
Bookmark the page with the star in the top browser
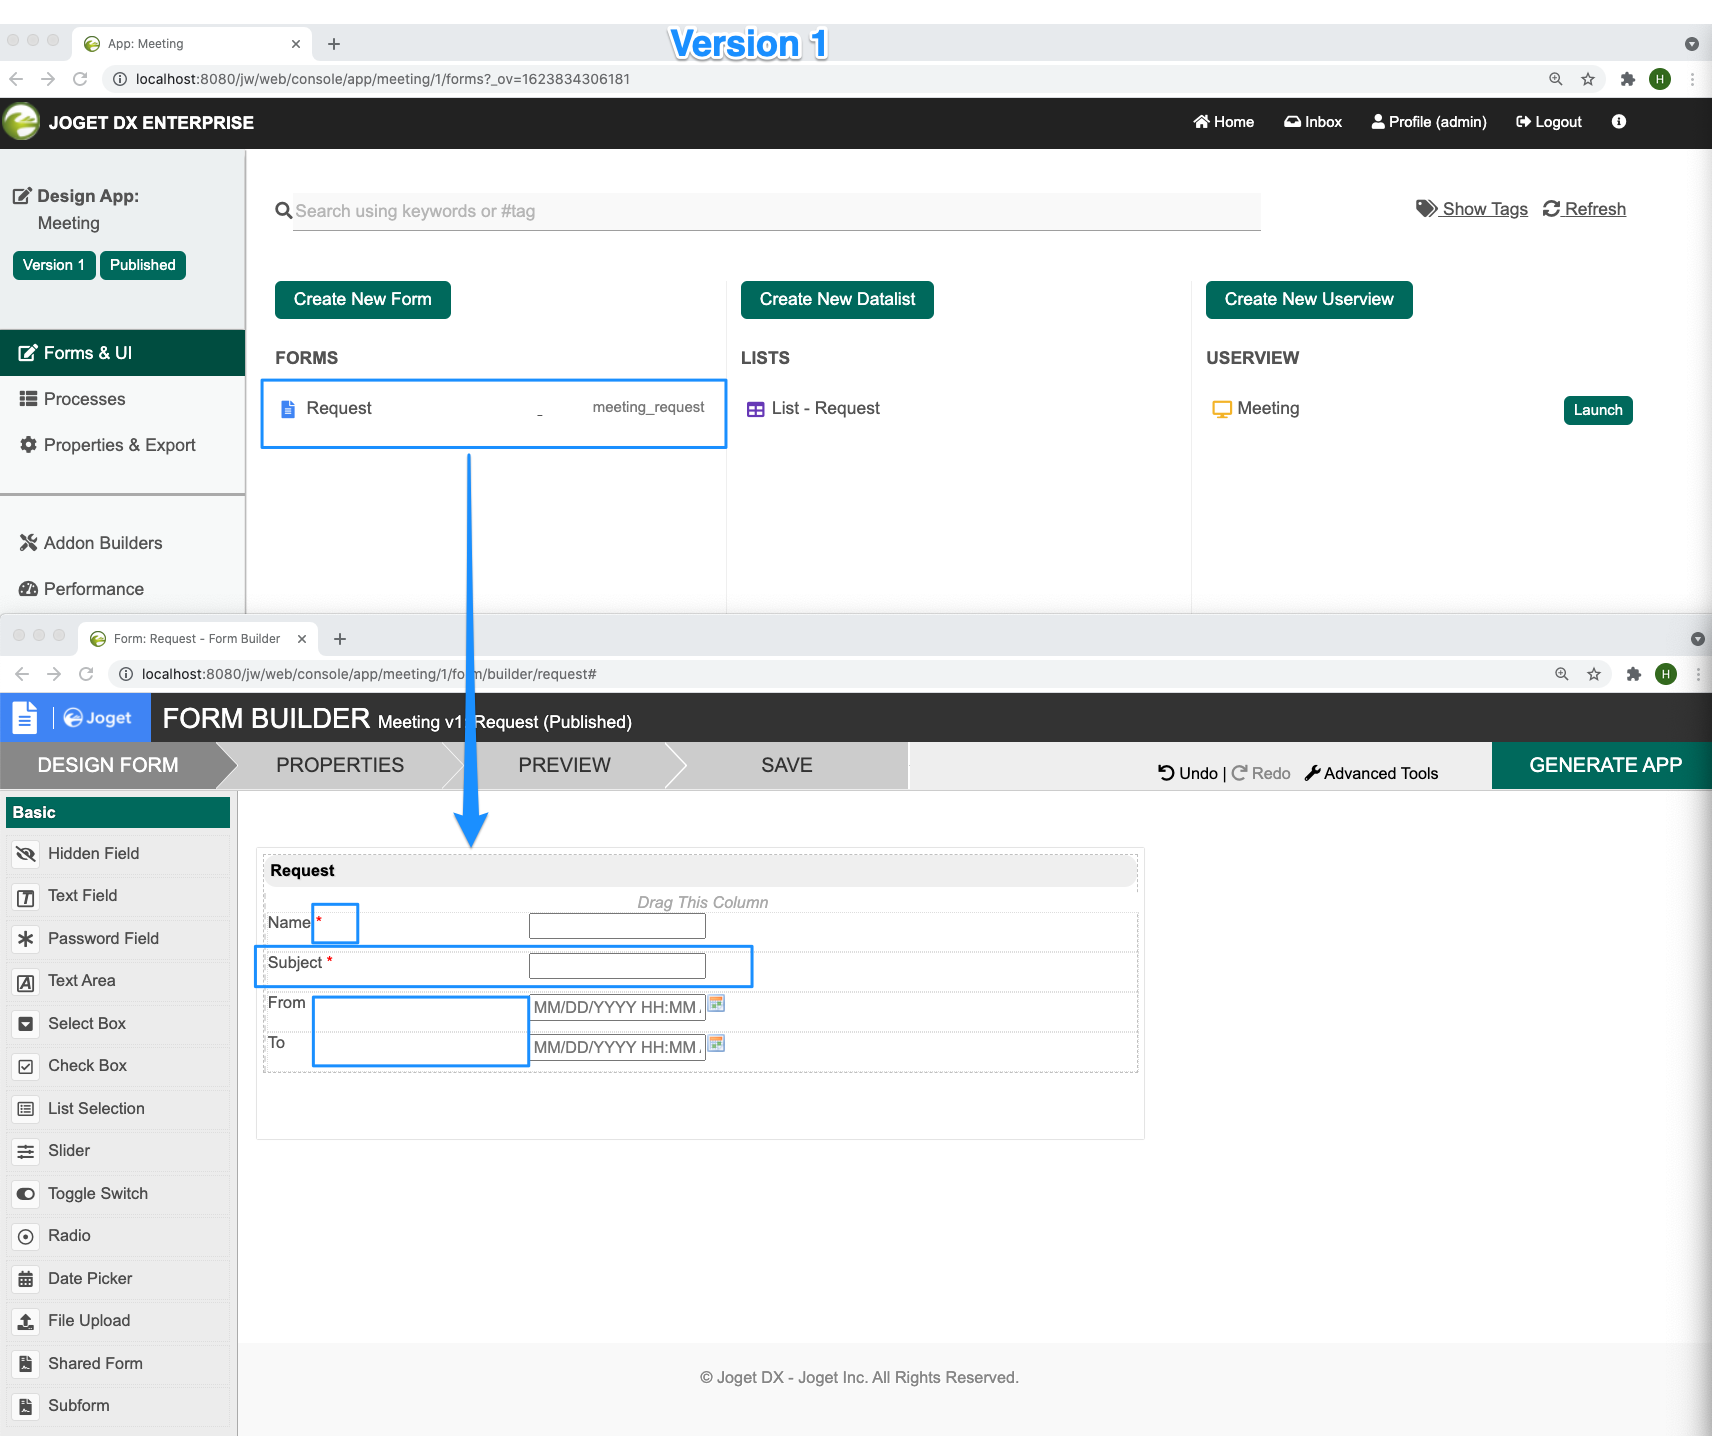point(1588,79)
